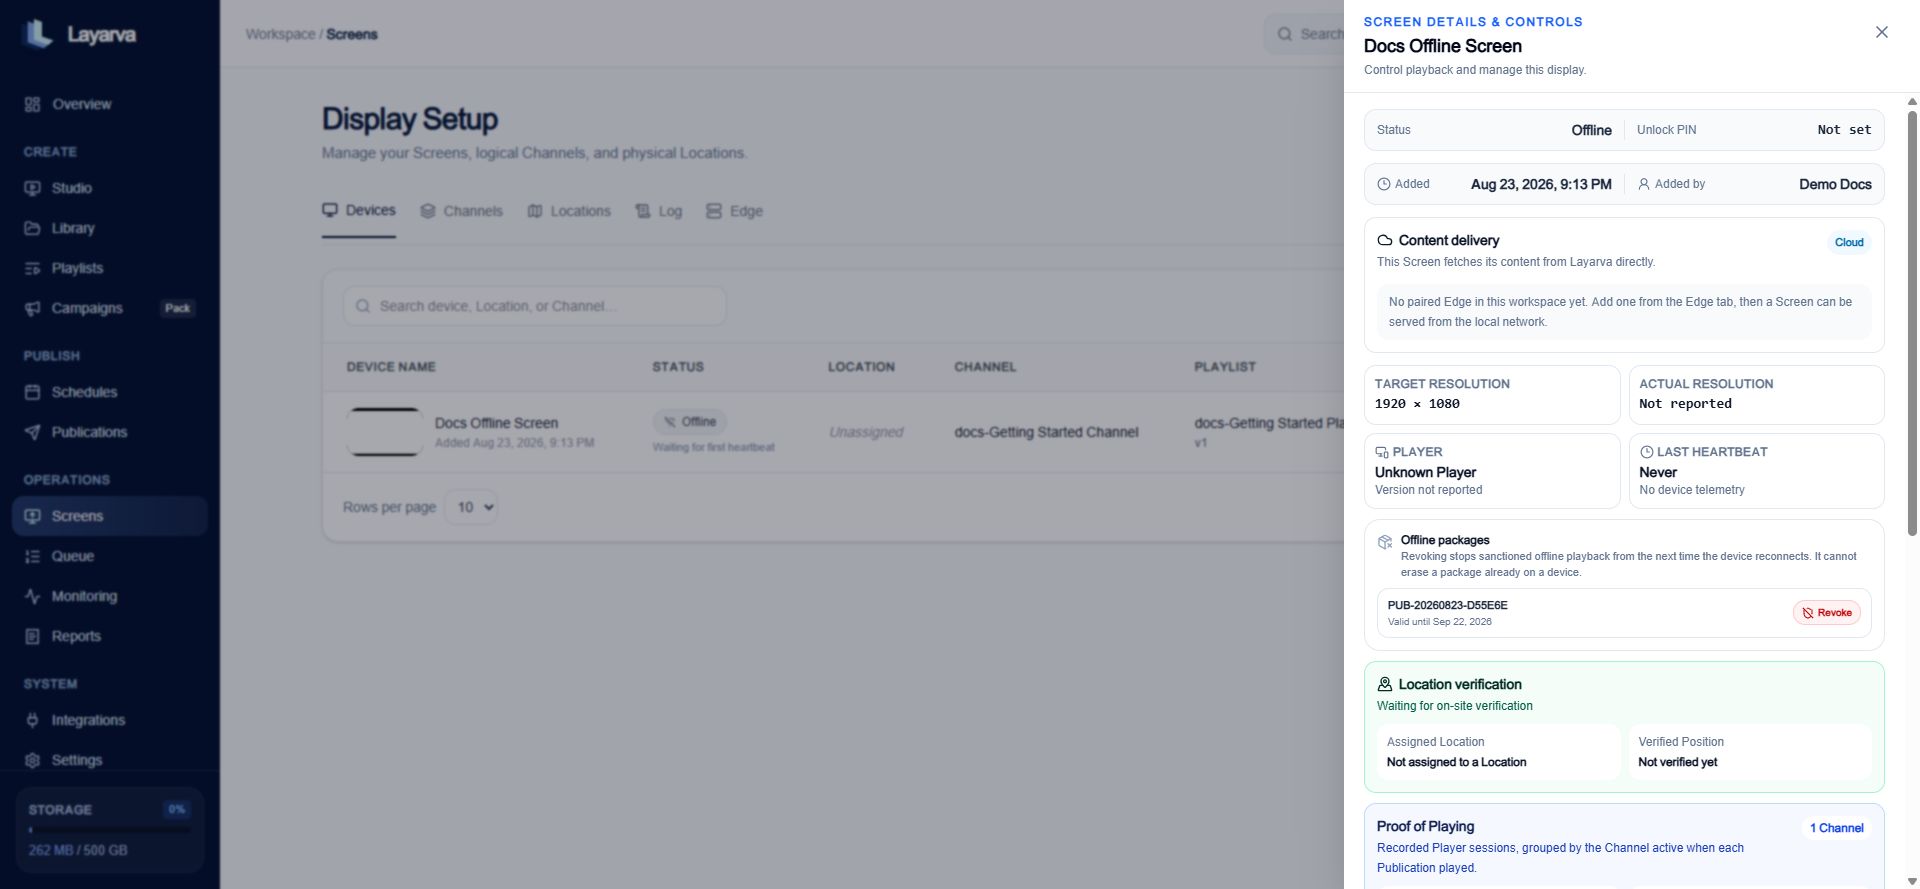Click the 1 Channel badge
Viewport: 1920px width, 889px height.
click(x=1836, y=828)
